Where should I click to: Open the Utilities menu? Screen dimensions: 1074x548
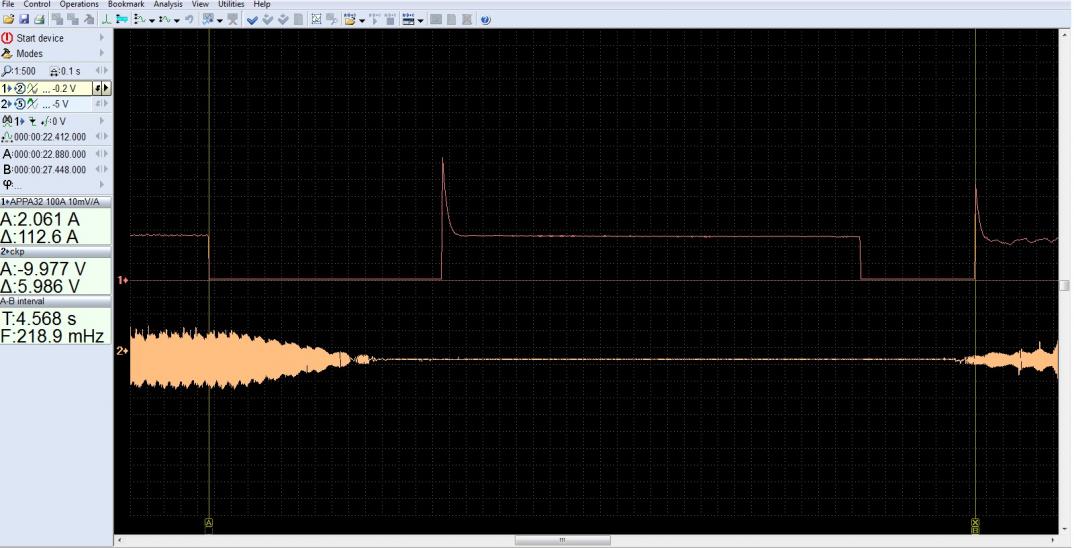(x=231, y=5)
